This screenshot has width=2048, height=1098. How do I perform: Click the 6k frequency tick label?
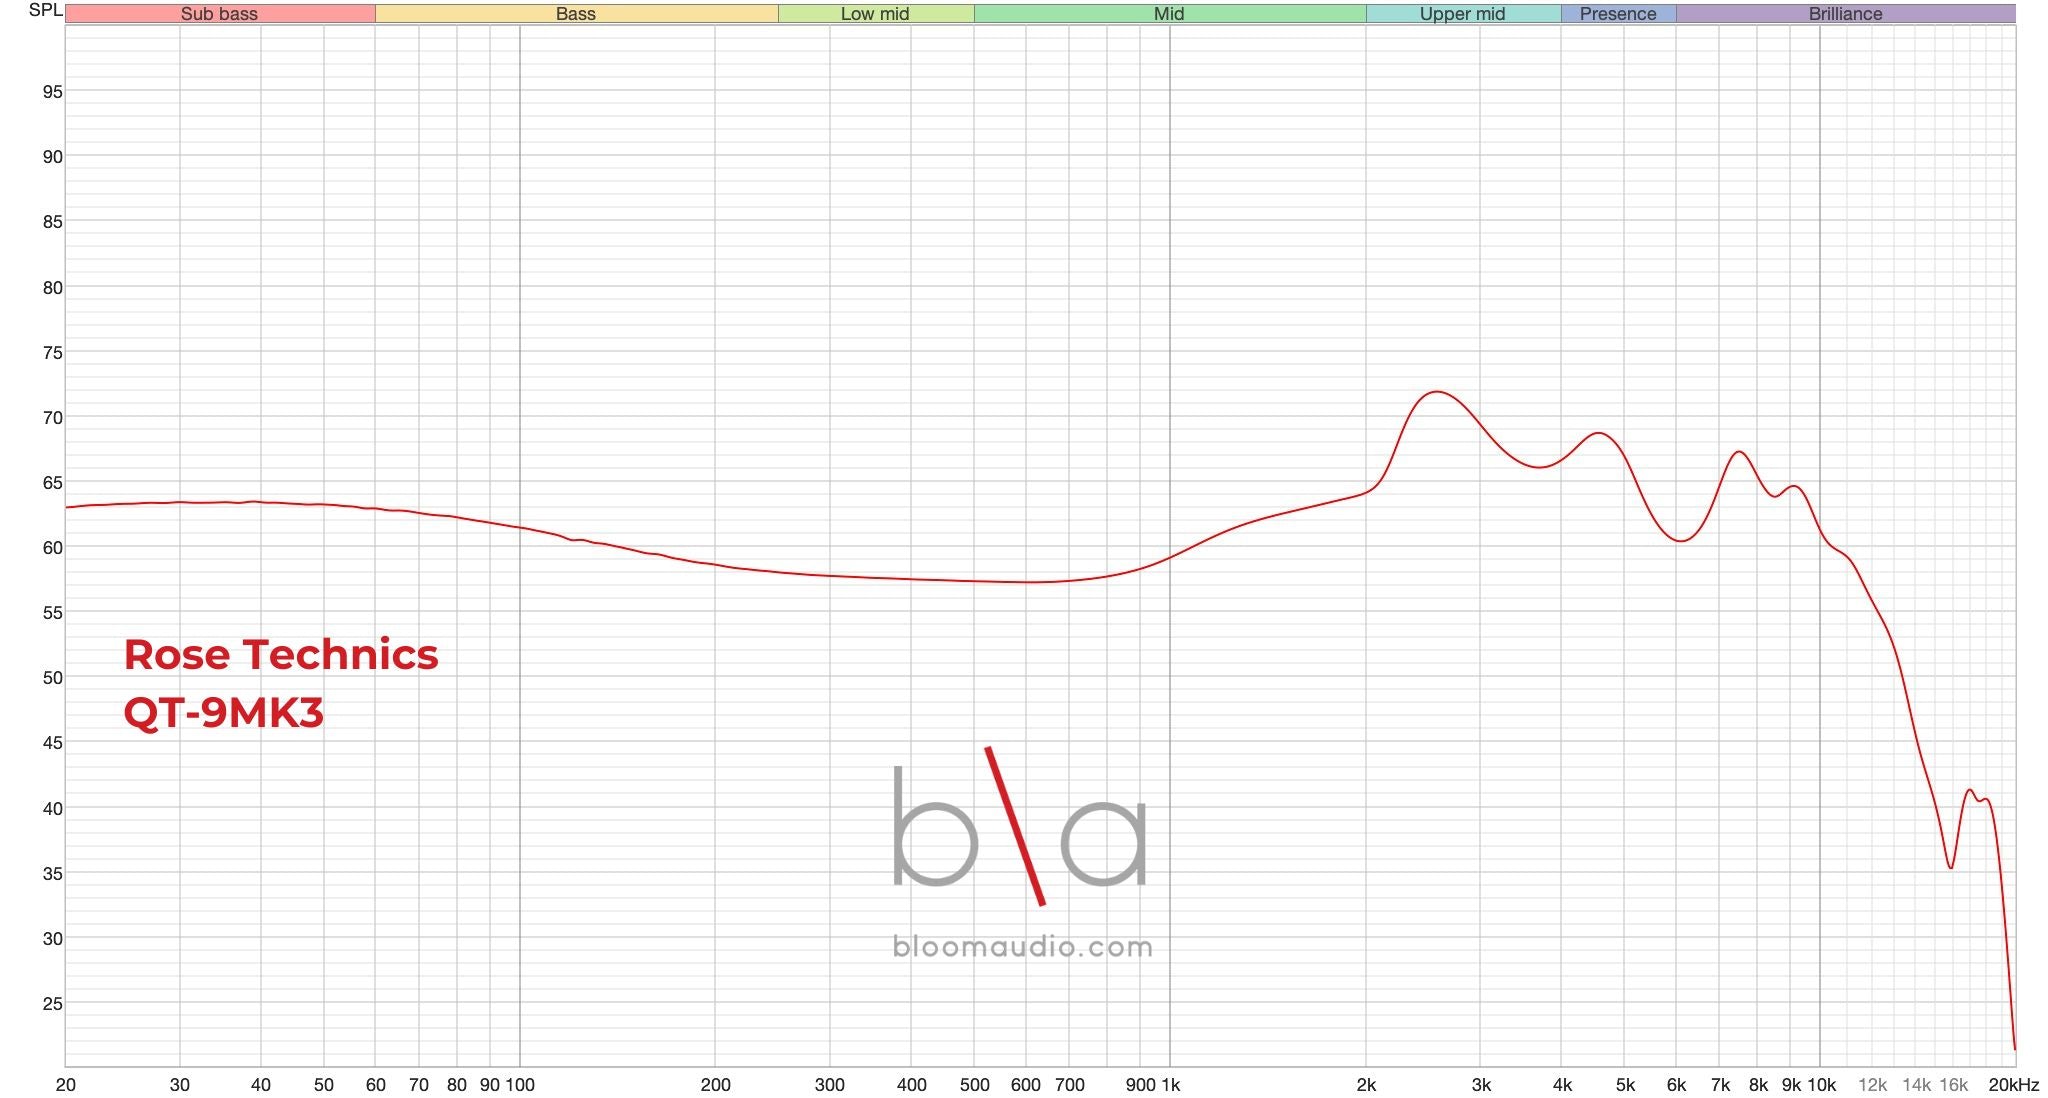tap(1677, 1085)
